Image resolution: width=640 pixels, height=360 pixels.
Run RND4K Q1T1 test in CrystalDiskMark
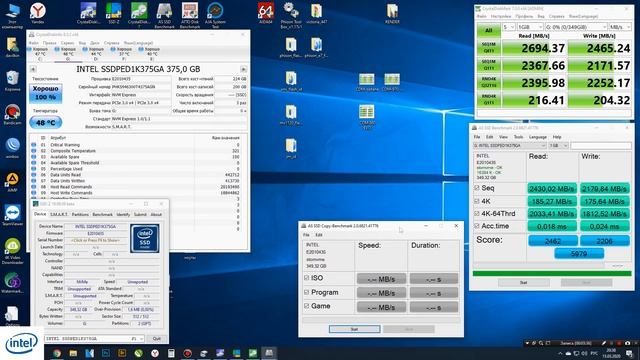(x=489, y=100)
